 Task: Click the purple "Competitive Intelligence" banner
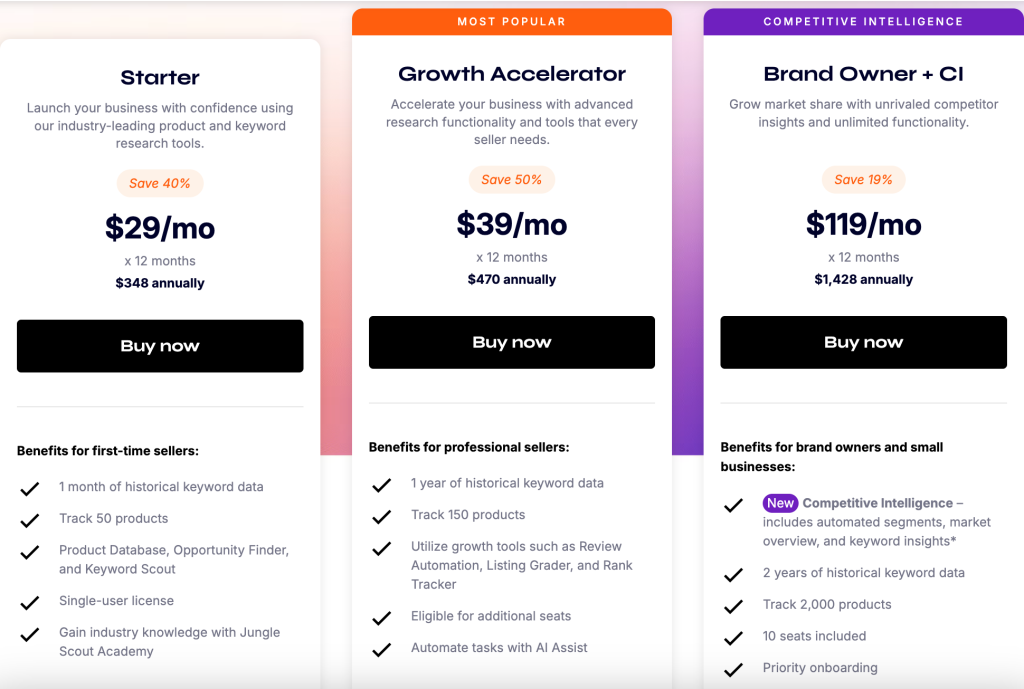[863, 21]
